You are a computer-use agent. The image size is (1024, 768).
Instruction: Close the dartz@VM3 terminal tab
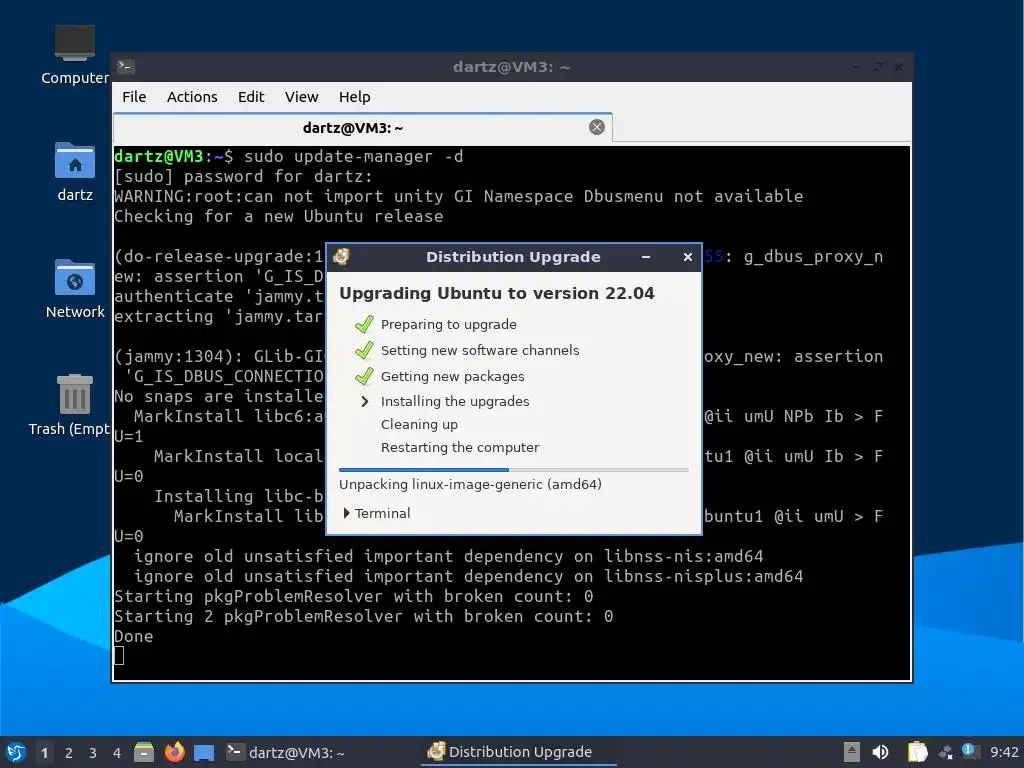(596, 127)
